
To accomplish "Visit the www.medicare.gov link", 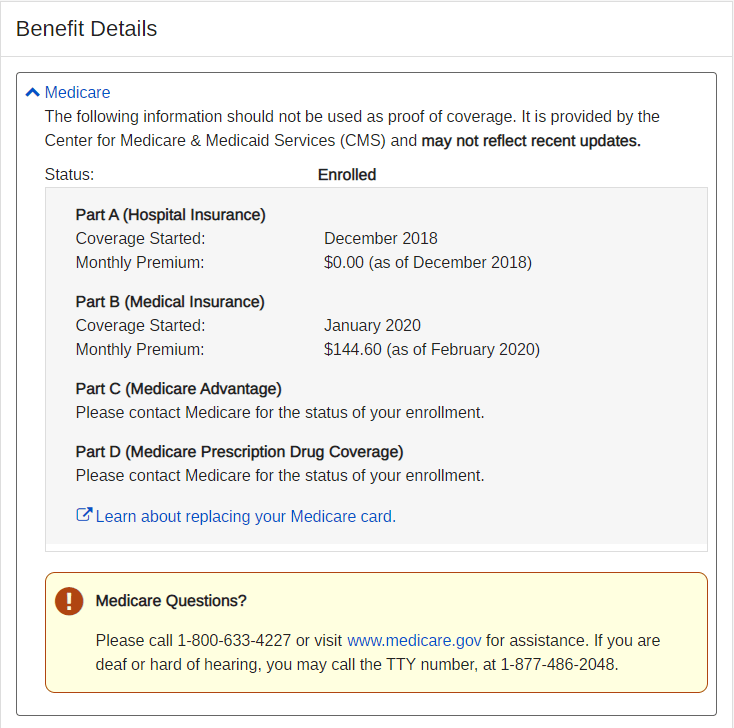I will click(414, 640).
